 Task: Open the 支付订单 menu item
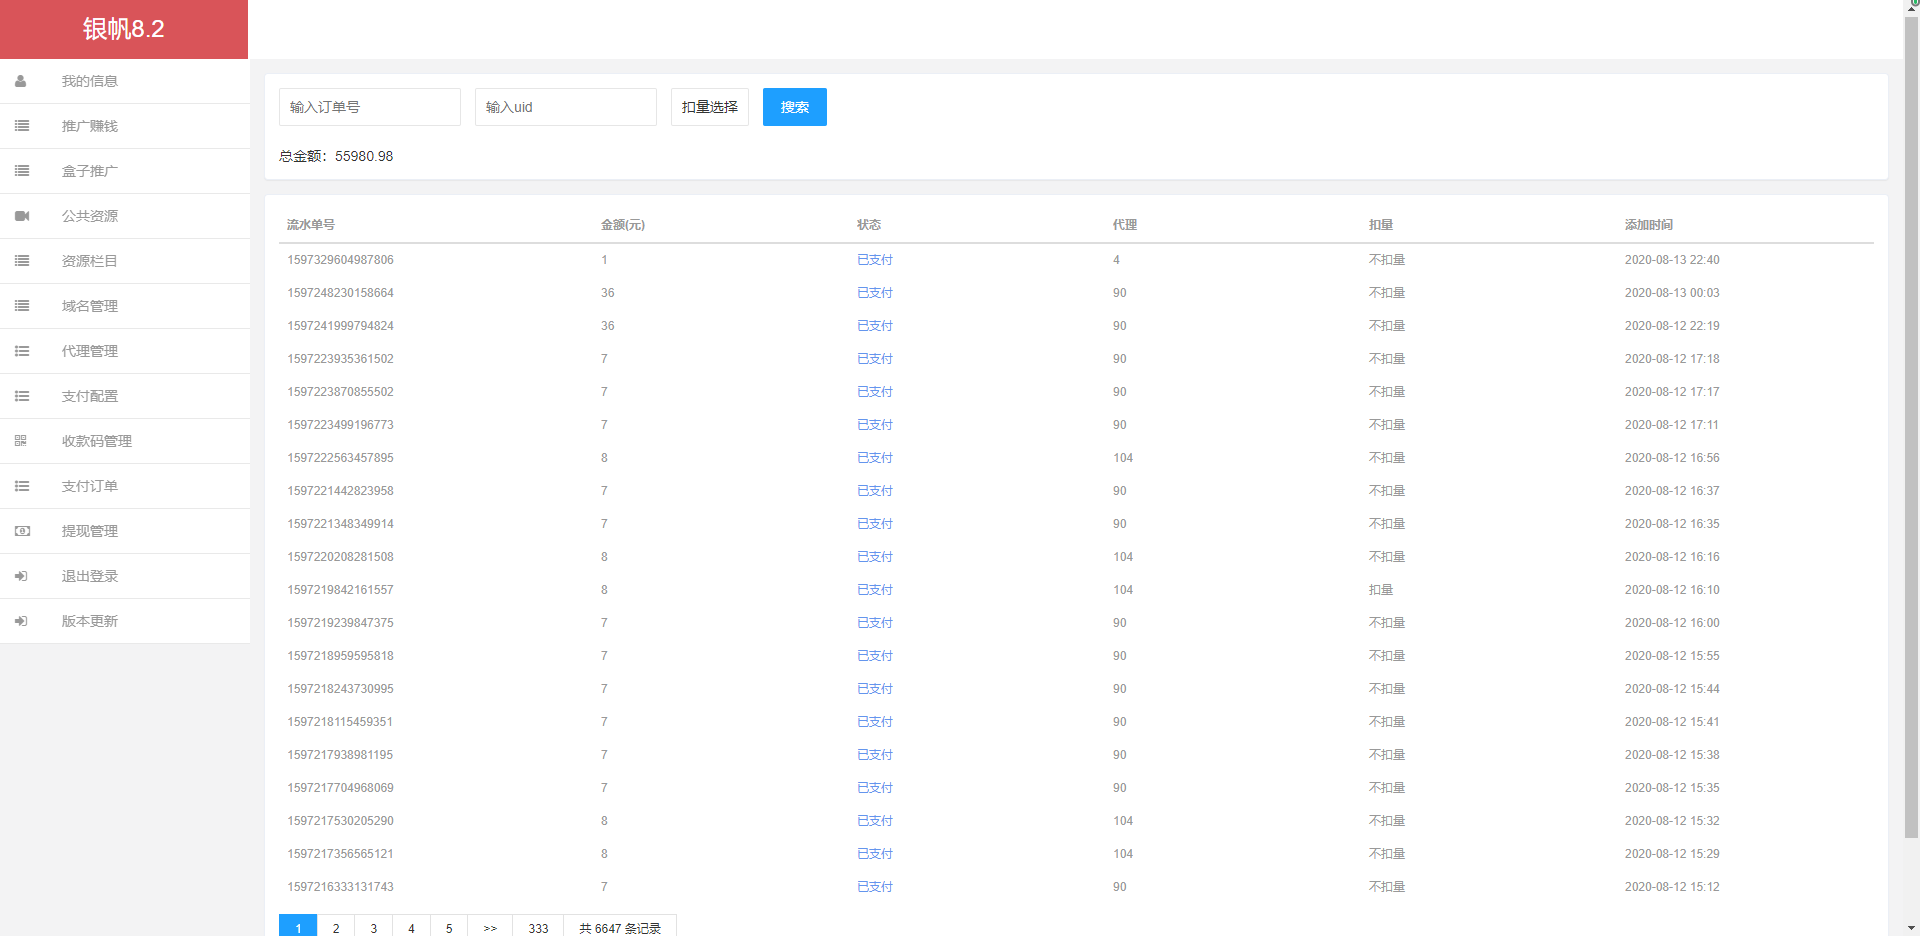90,486
